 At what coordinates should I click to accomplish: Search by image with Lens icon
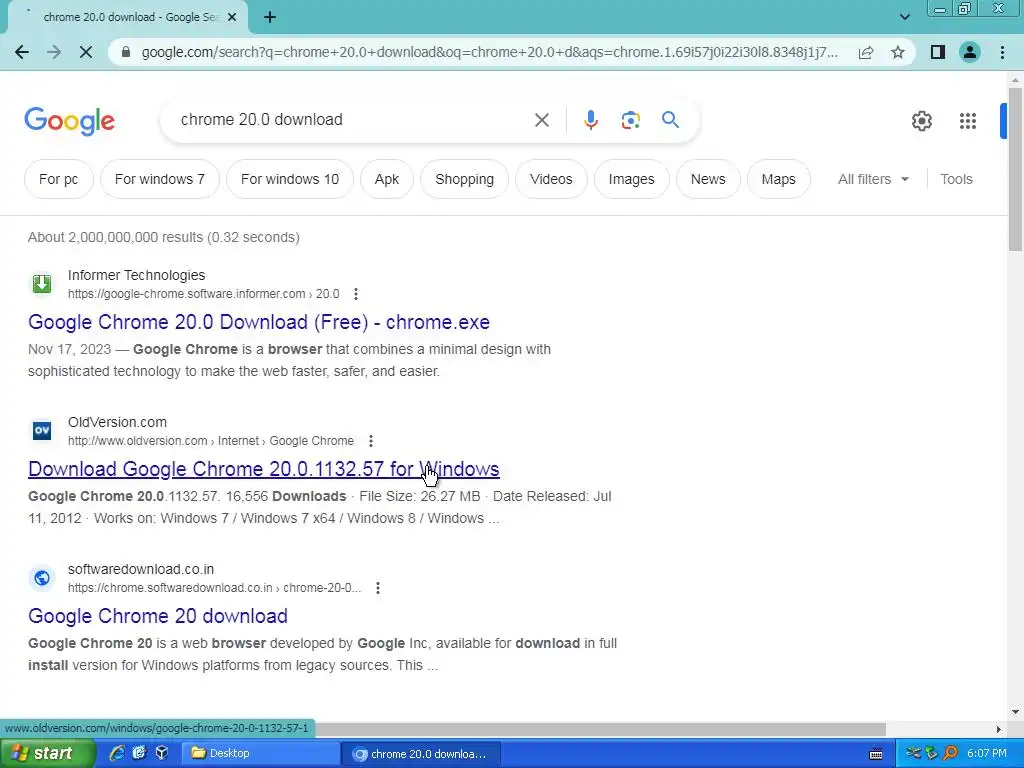[x=630, y=120]
